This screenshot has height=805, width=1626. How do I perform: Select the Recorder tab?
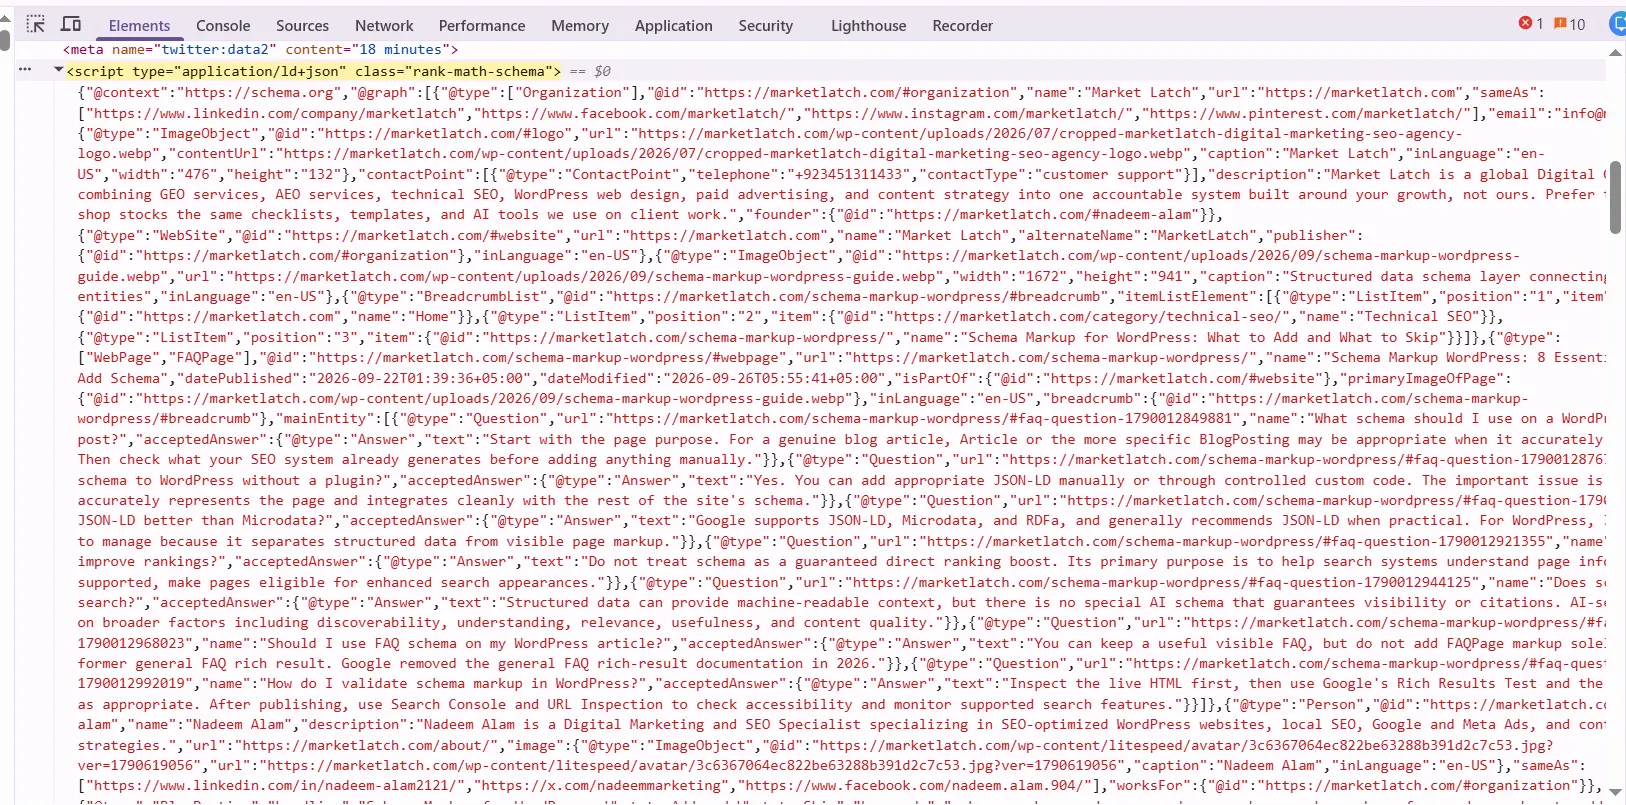click(963, 26)
